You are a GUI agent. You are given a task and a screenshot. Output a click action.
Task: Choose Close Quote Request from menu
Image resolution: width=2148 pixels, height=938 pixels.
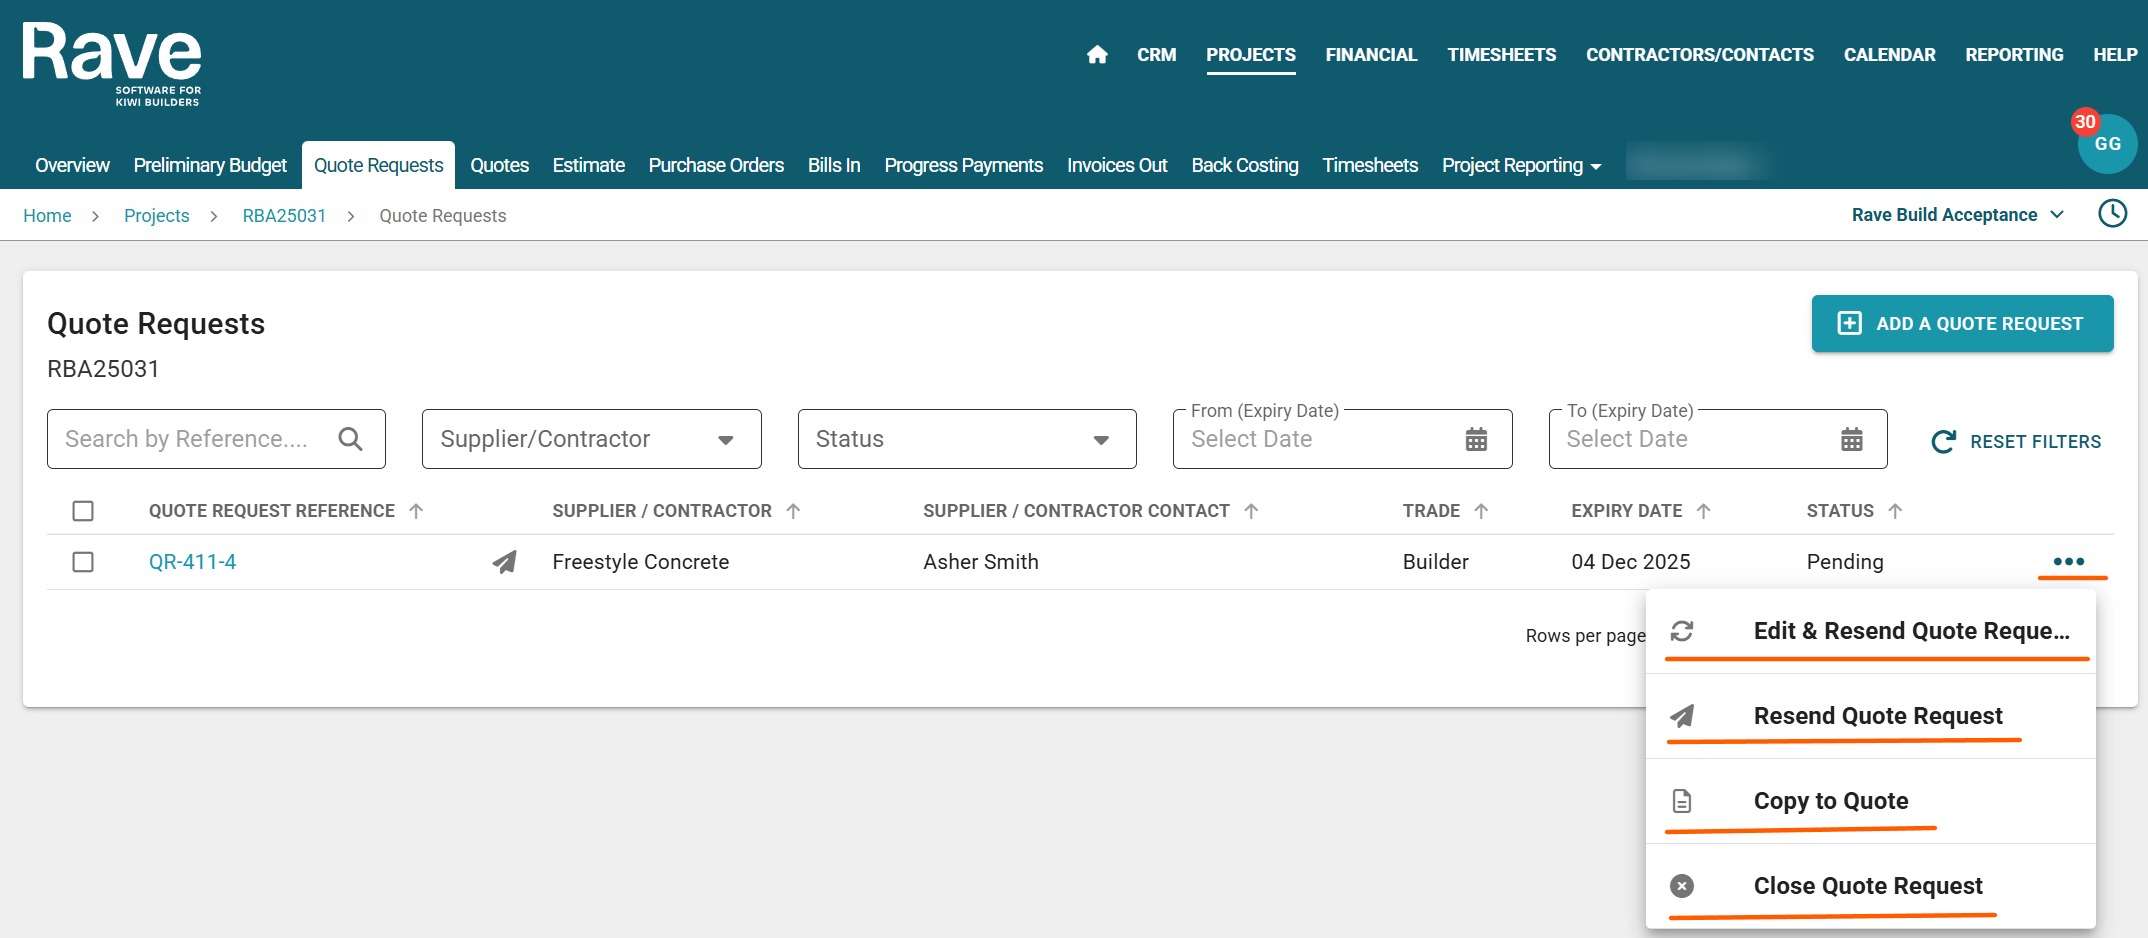pyautogui.click(x=1867, y=886)
